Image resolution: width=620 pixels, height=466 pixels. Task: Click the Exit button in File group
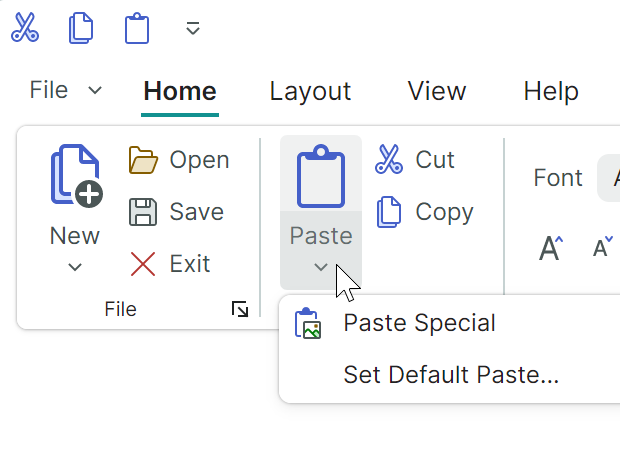pyautogui.click(x=170, y=264)
